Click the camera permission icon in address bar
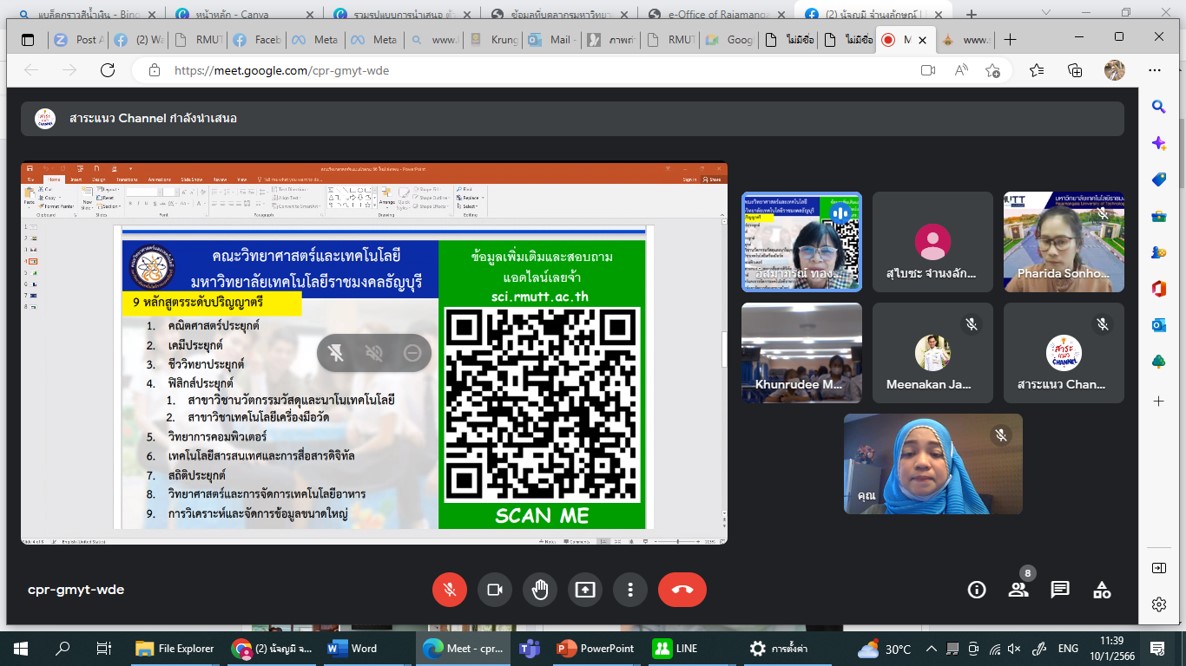The width and height of the screenshot is (1186, 666). (x=927, y=70)
